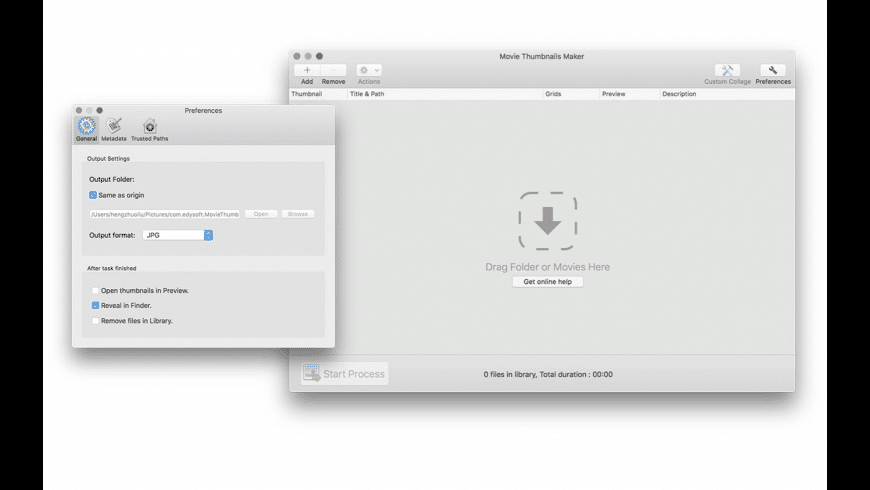Click the Browse button for output folder

pos(298,214)
